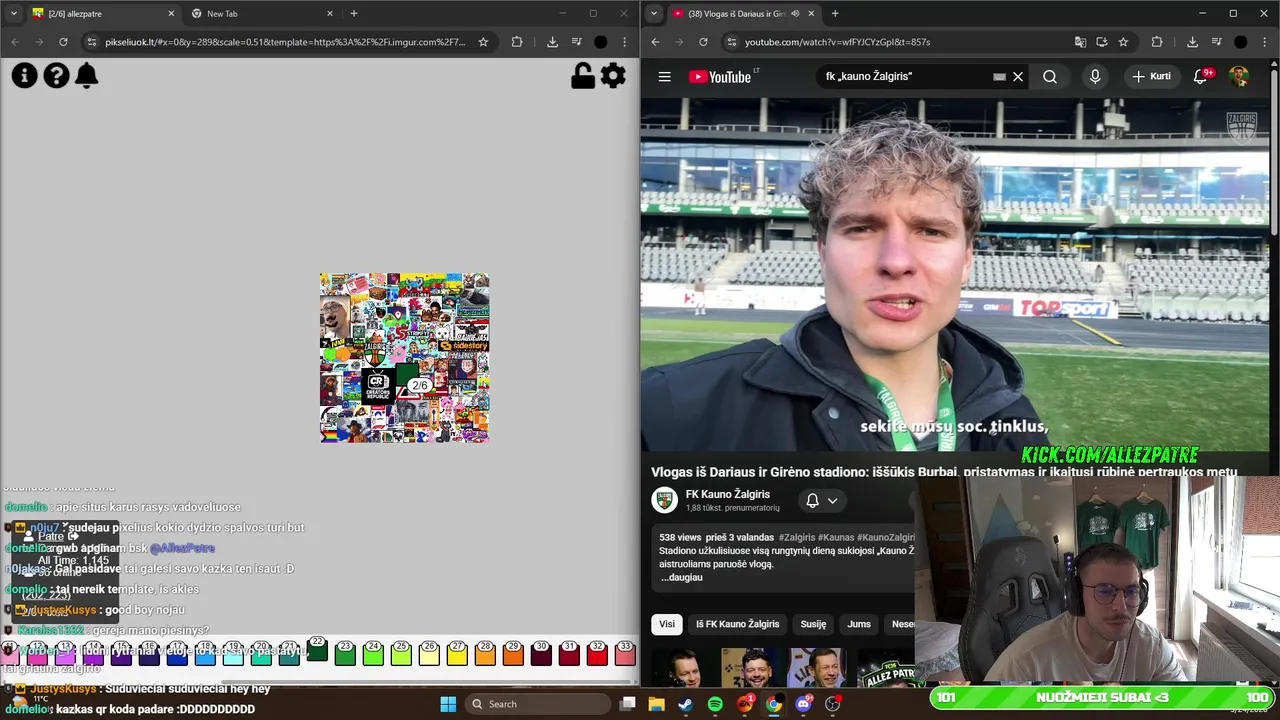Open extensions puzzle icon in left browser
The width and height of the screenshot is (1280, 720).
tap(517, 42)
